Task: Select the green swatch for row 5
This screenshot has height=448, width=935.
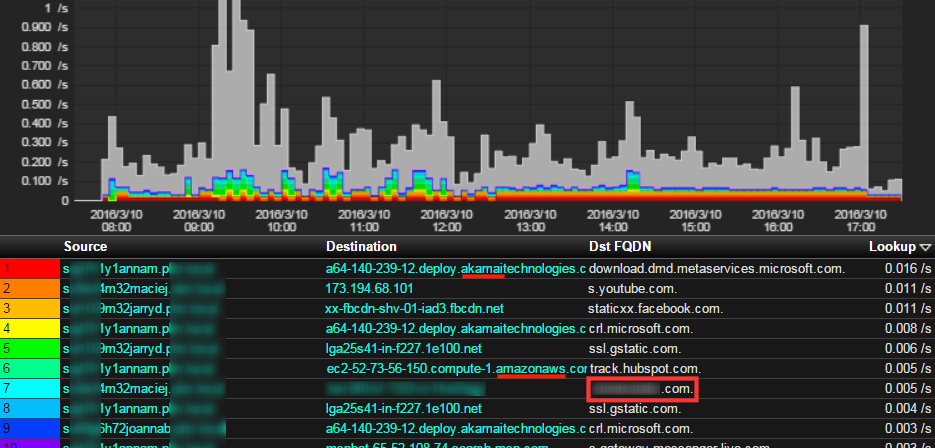Action: 30,348
